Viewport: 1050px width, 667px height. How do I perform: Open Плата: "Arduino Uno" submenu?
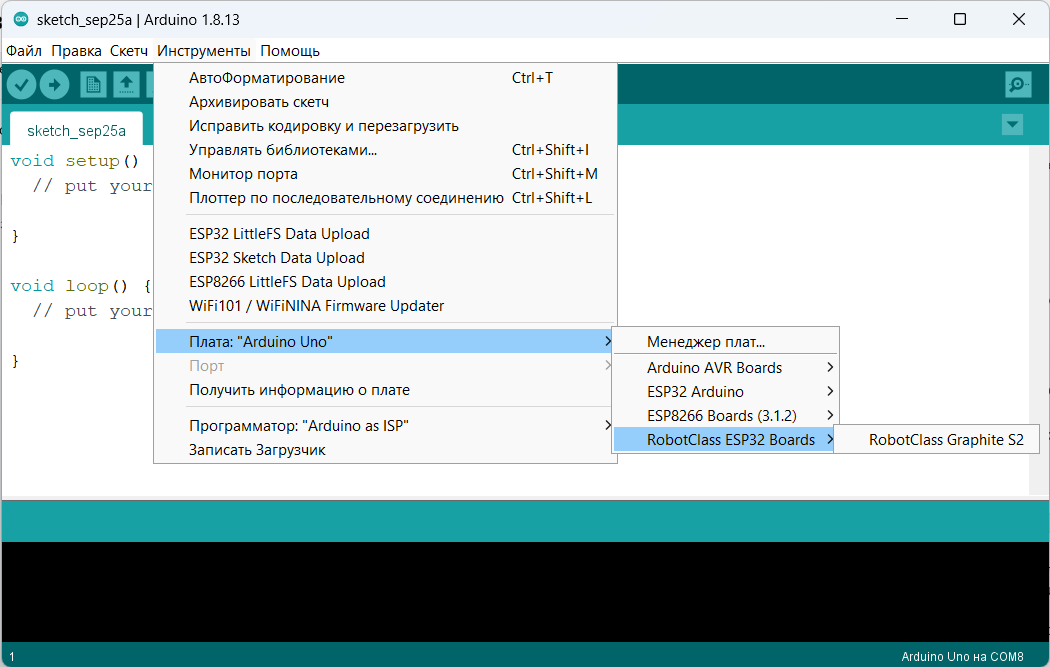pyautogui.click(x=384, y=342)
